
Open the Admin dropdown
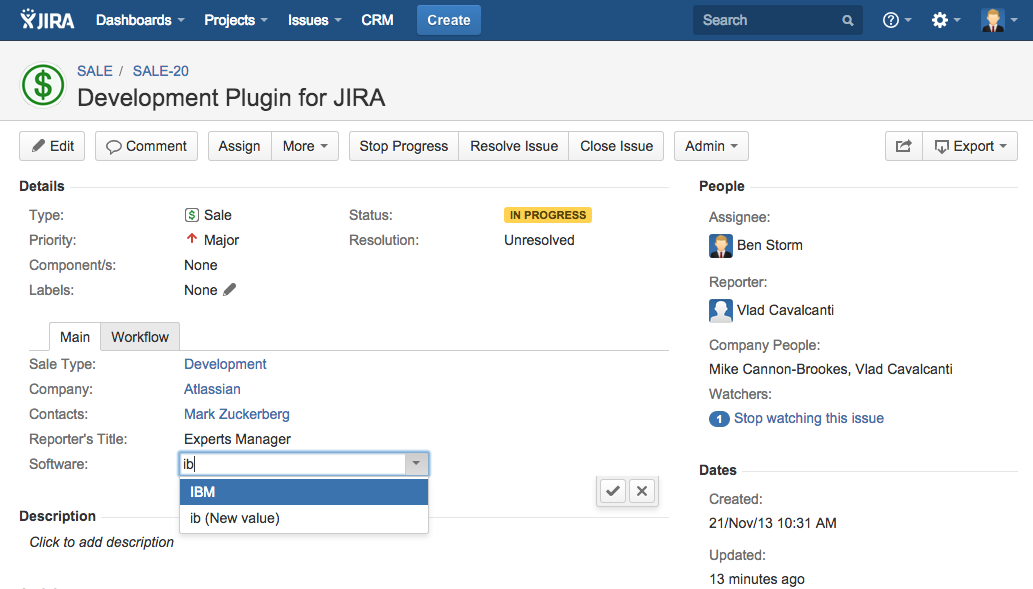pos(710,146)
